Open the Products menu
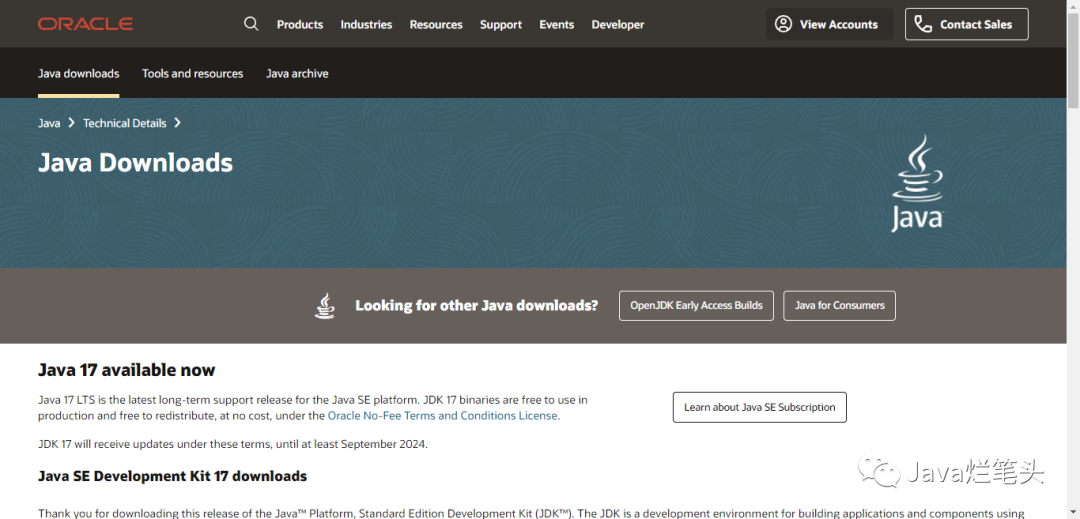1080x519 pixels. 300,24
